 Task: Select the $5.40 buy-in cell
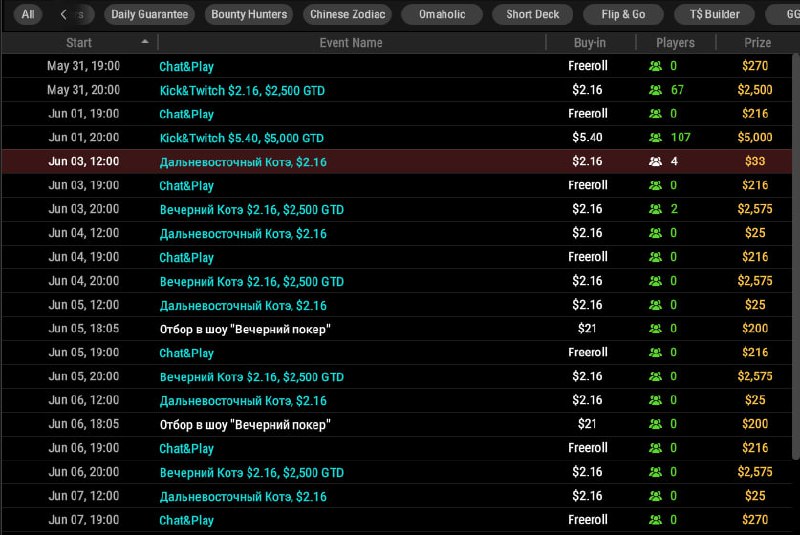click(x=587, y=137)
